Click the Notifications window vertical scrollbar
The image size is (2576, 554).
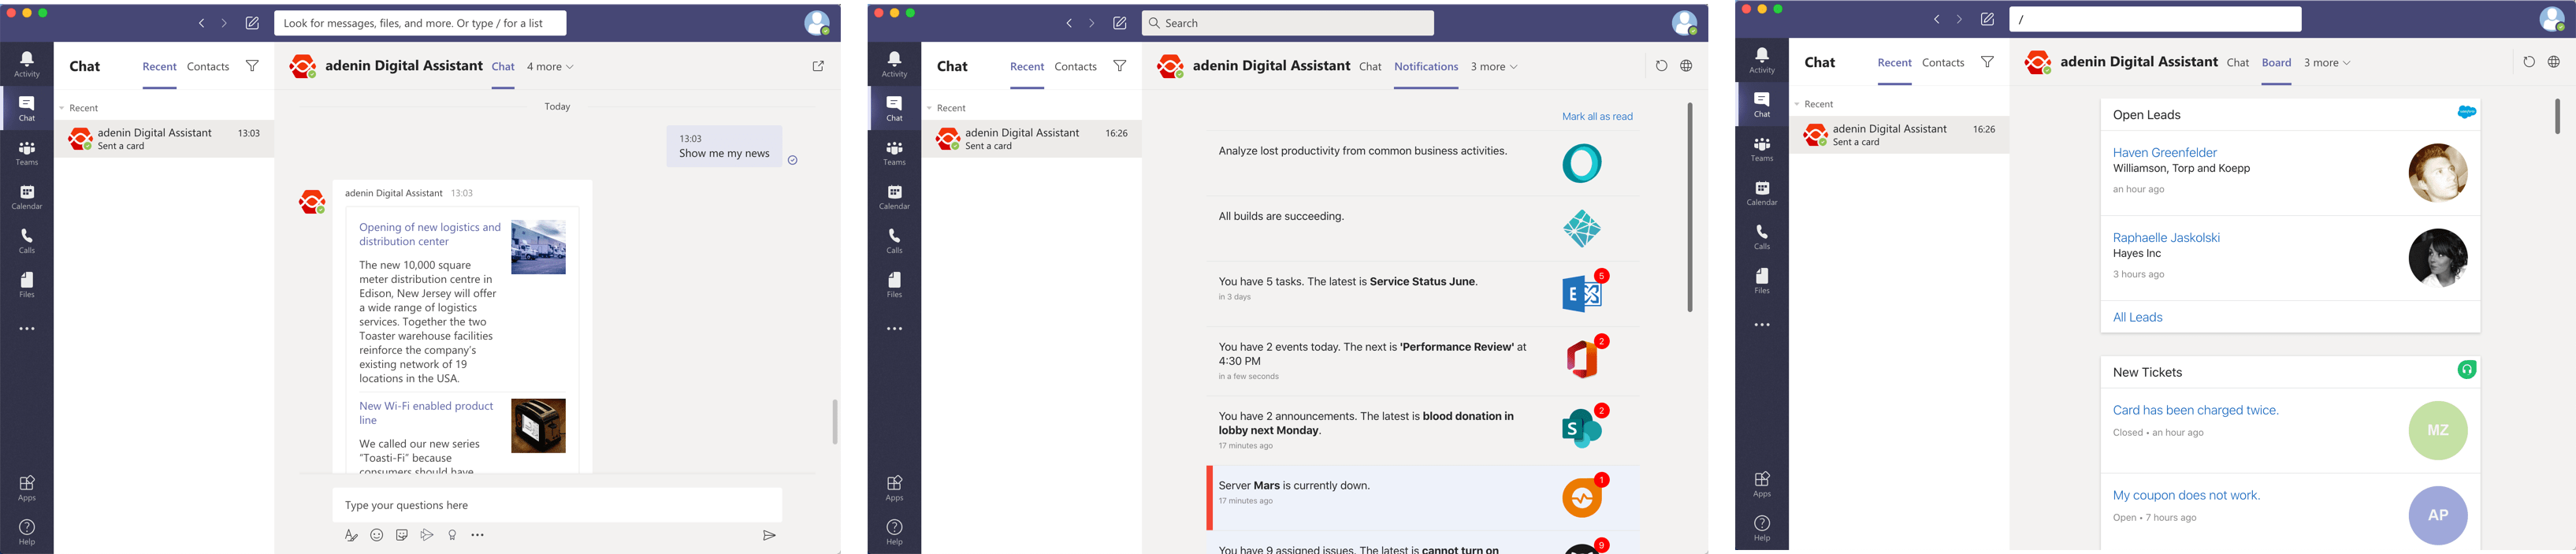[x=1690, y=207]
